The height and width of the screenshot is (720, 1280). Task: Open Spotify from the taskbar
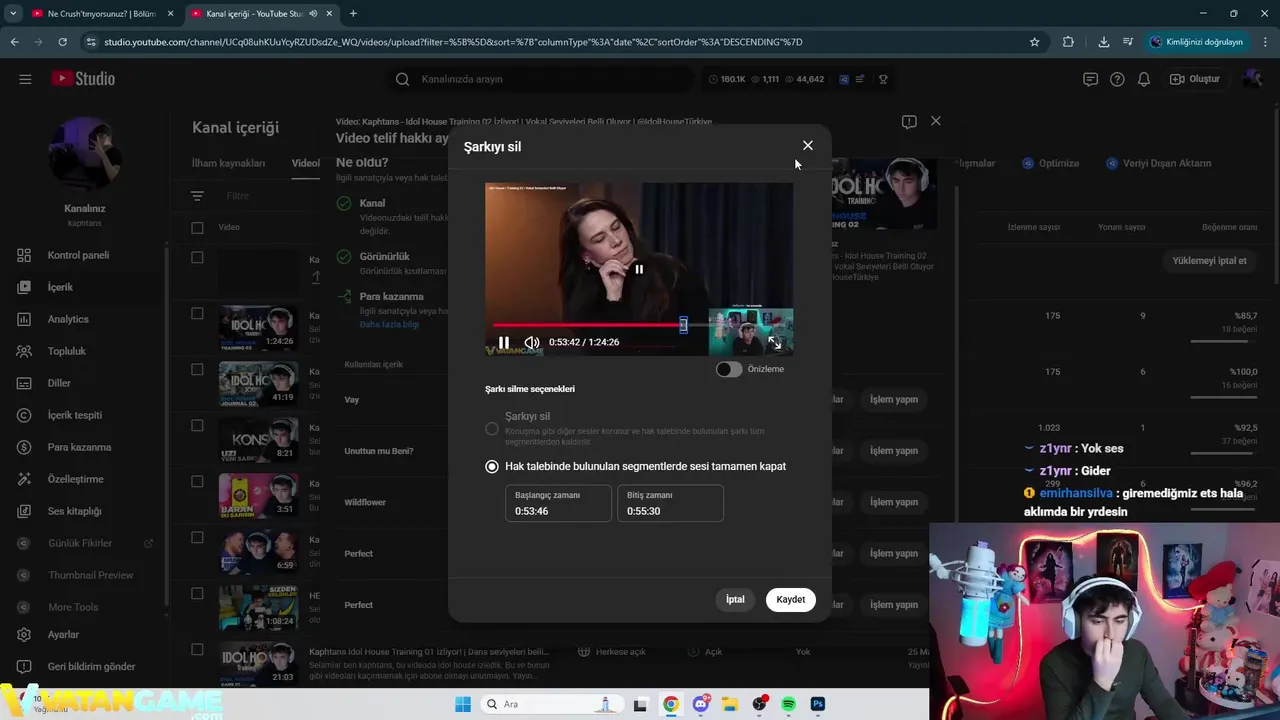pos(788,704)
